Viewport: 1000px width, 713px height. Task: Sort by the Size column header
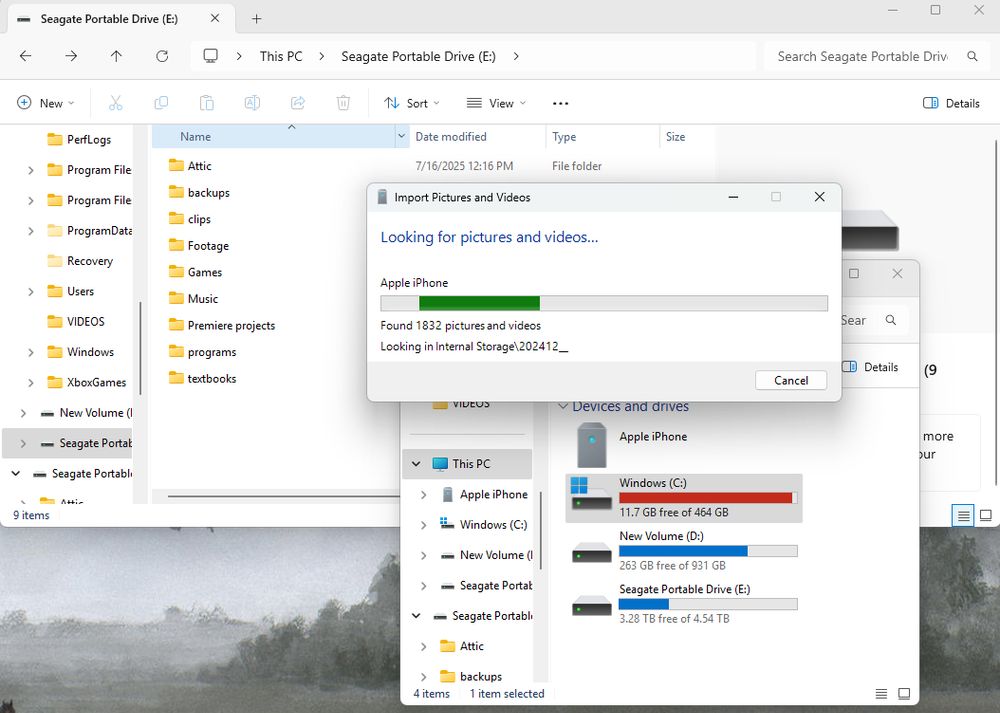pyautogui.click(x=687, y=136)
